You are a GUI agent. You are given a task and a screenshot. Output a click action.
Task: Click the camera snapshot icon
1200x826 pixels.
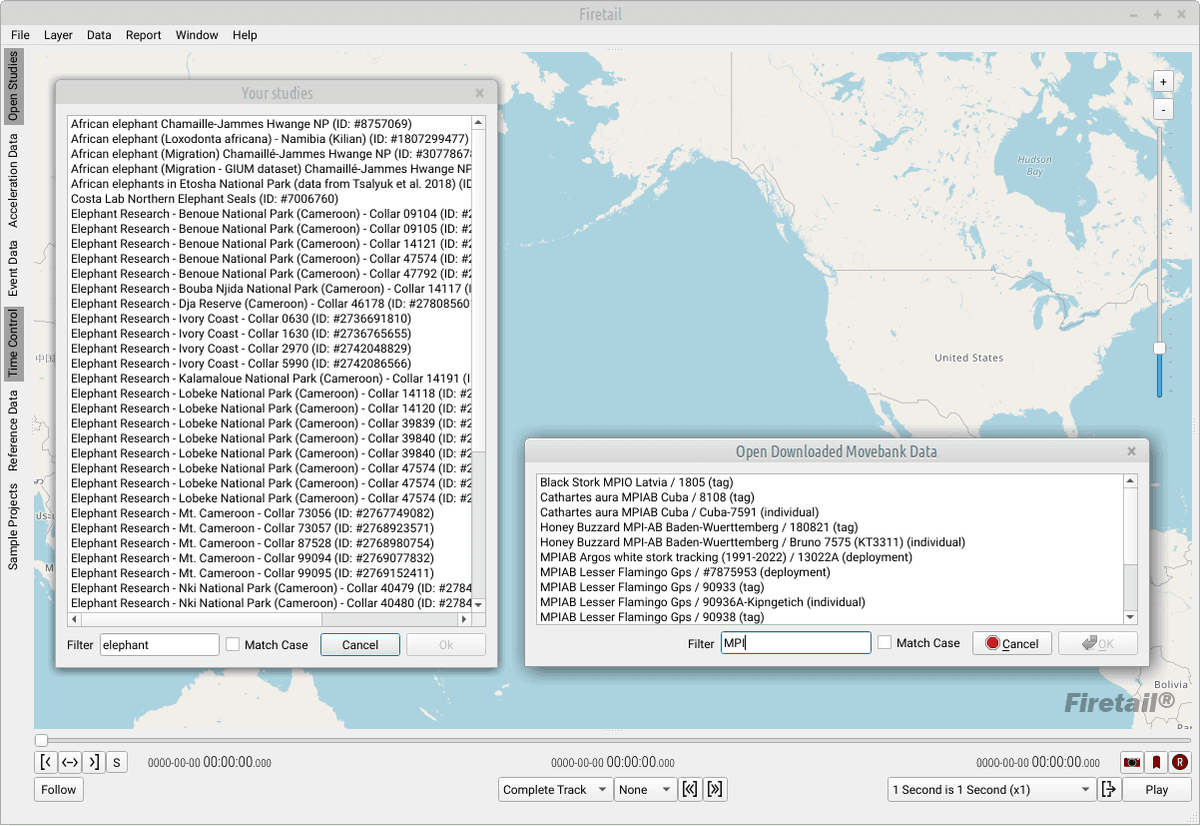pyautogui.click(x=1132, y=762)
